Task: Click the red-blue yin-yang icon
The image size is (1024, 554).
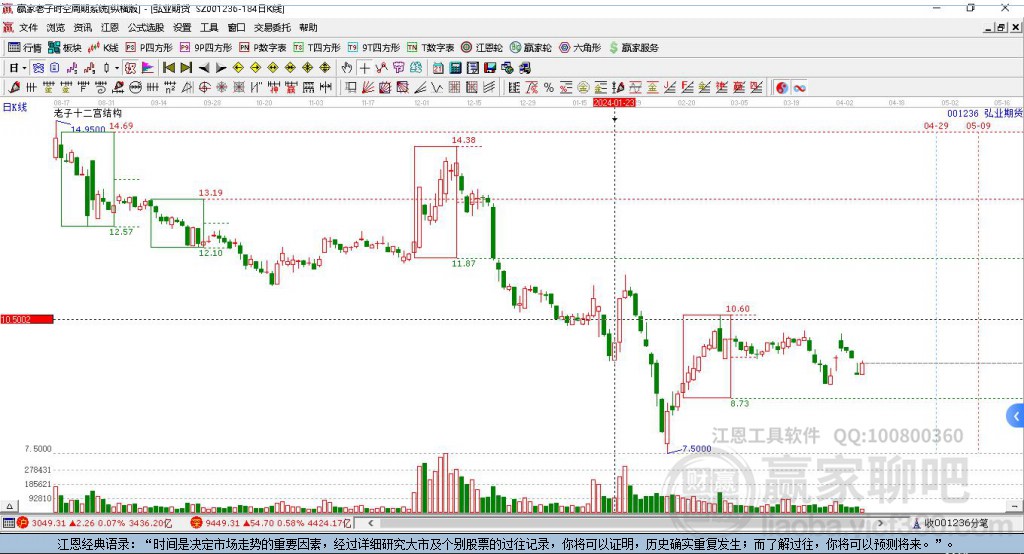Action: coord(782,88)
